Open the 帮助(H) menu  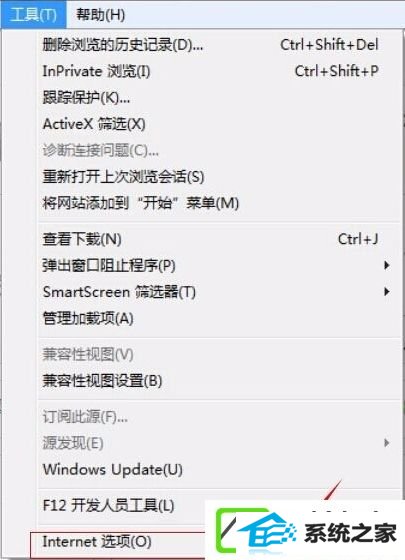[x=100, y=15]
